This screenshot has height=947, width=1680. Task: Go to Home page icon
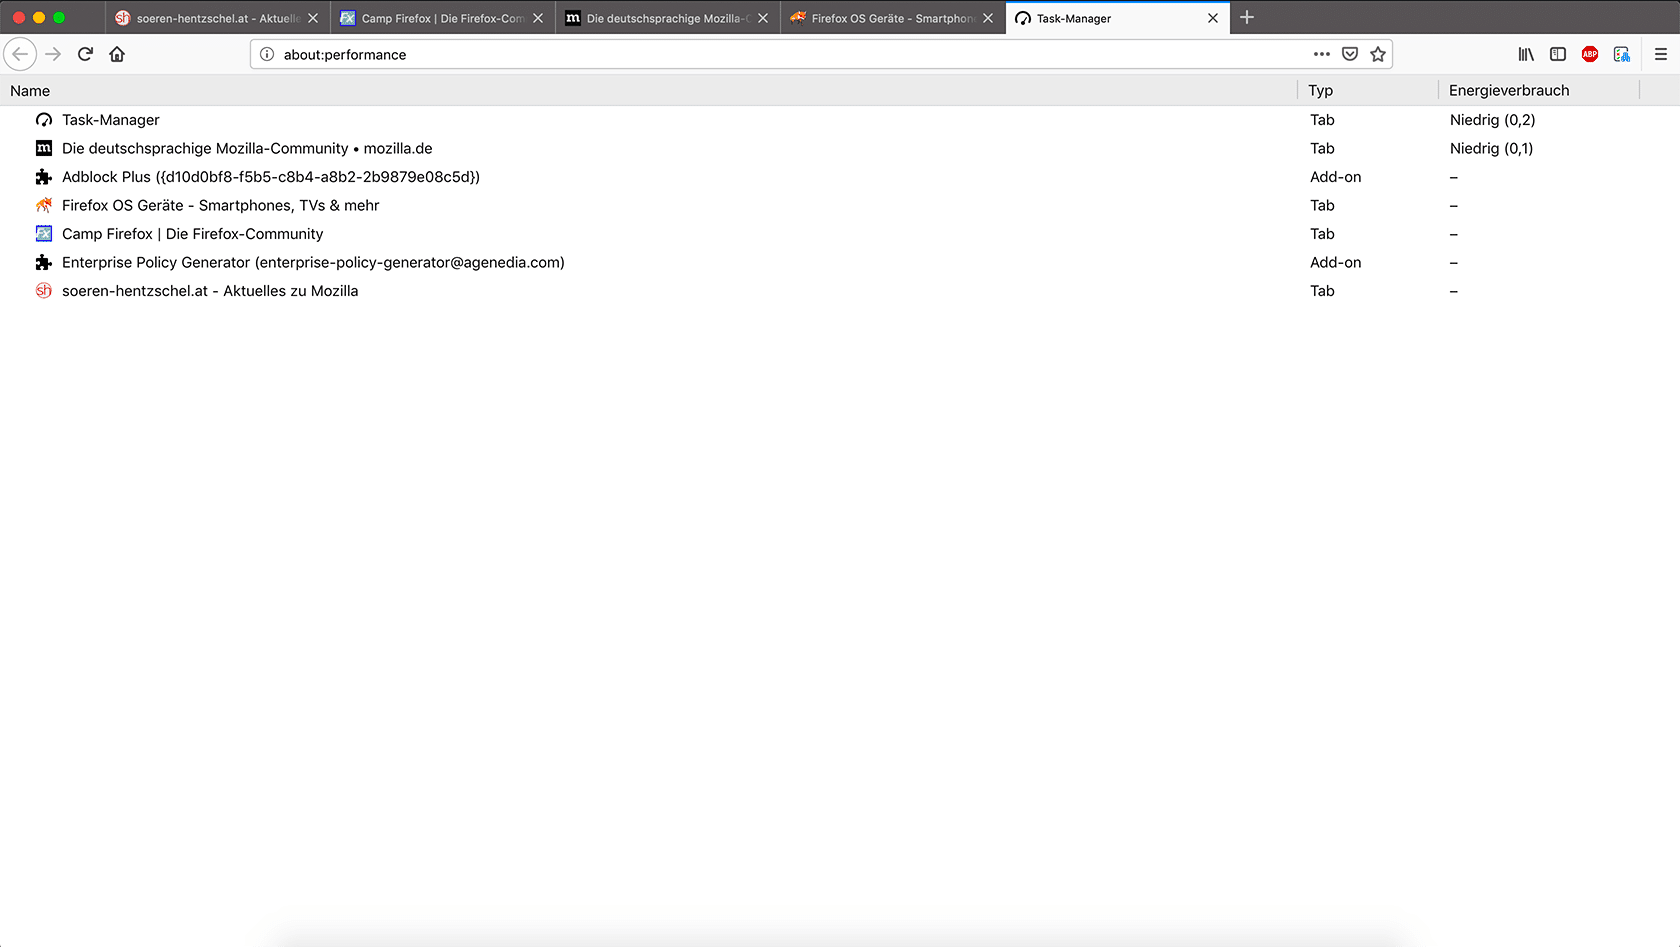[x=117, y=54]
